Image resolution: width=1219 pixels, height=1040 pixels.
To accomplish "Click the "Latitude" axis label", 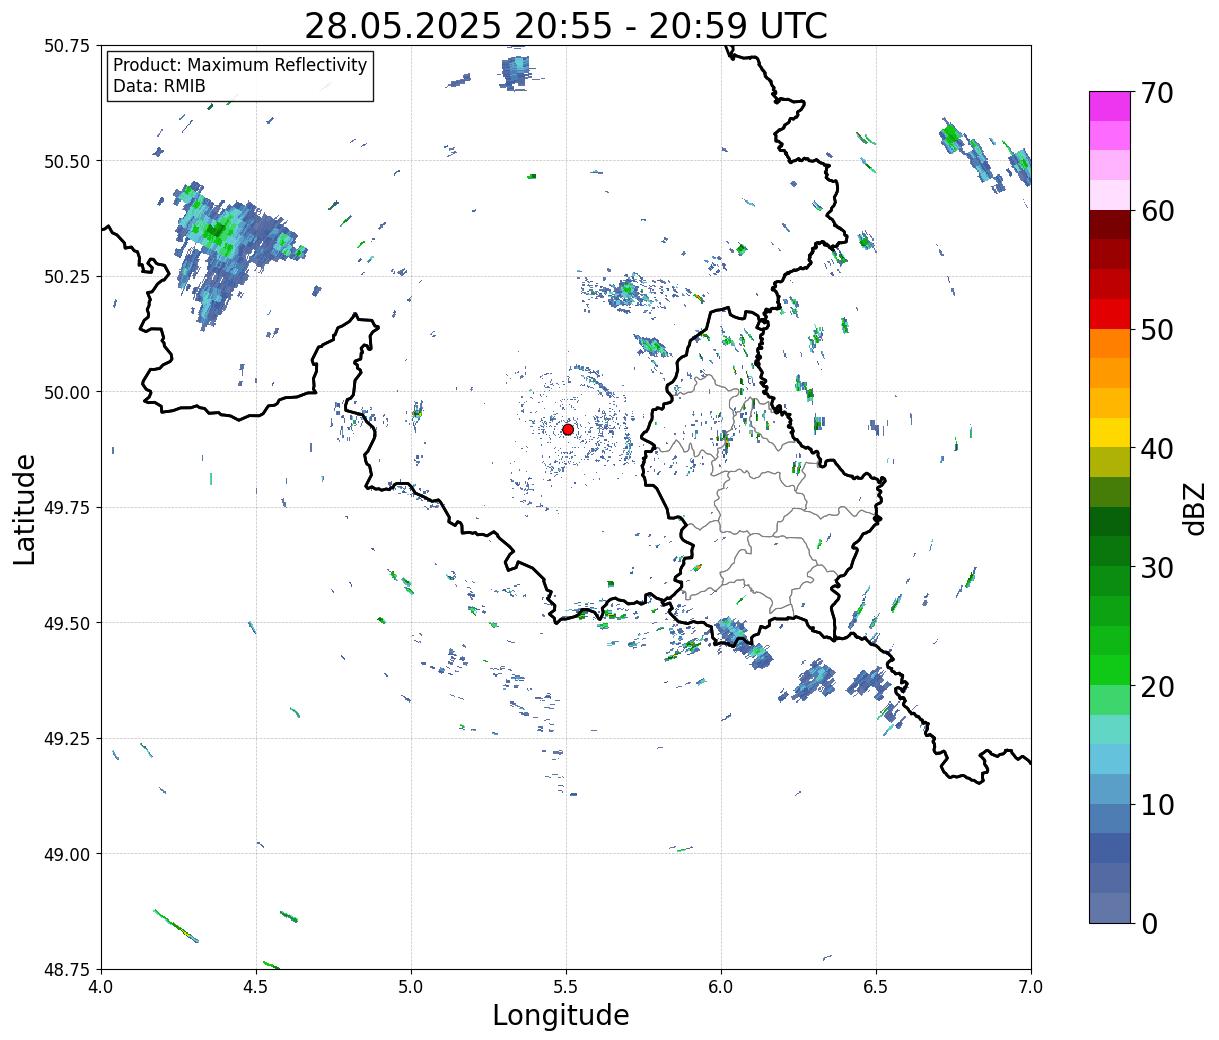I will 25,508.
